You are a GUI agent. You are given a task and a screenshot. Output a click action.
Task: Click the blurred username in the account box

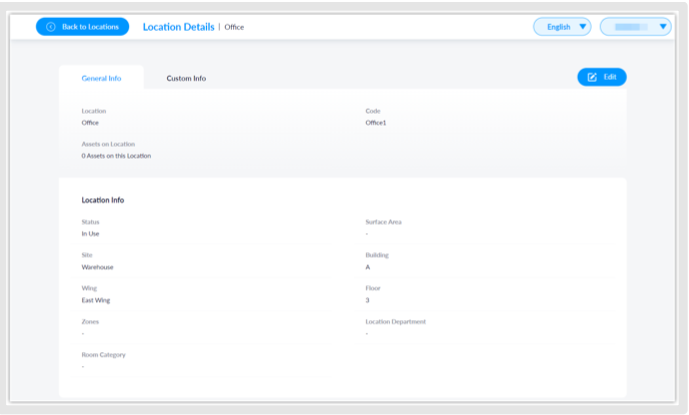pyautogui.click(x=627, y=27)
